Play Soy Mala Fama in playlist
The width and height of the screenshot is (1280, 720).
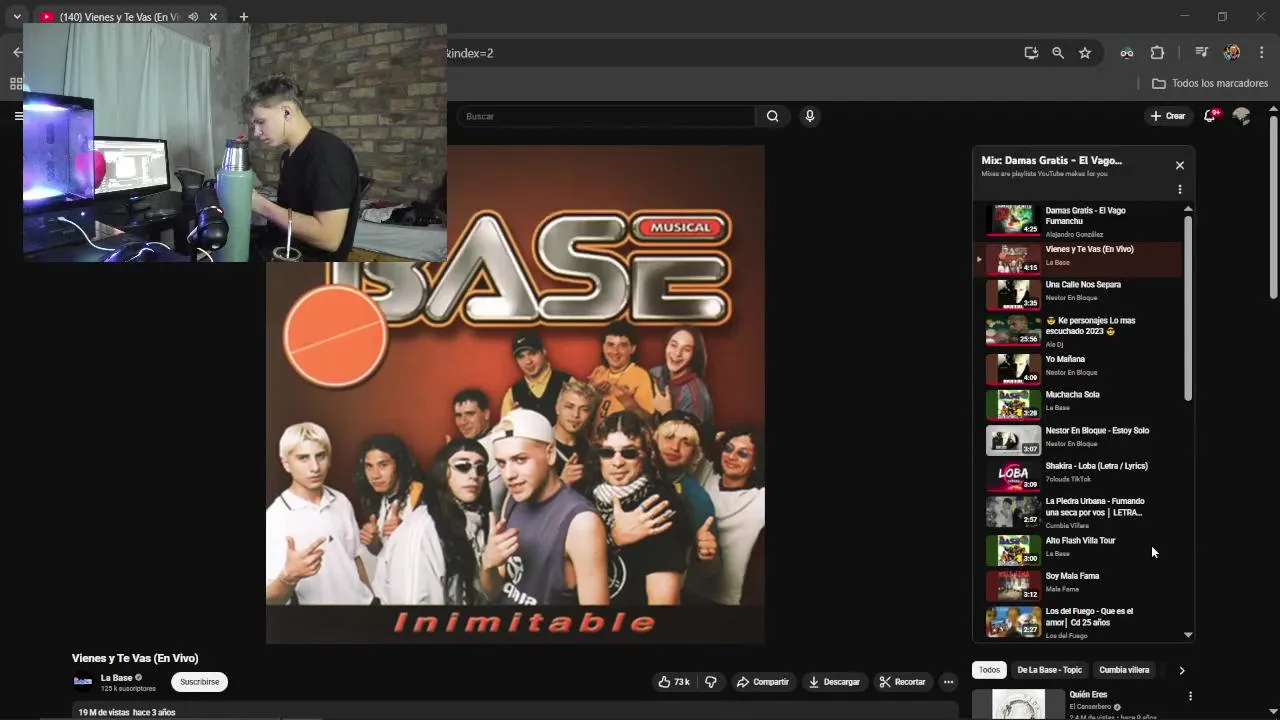pyautogui.click(x=1079, y=585)
